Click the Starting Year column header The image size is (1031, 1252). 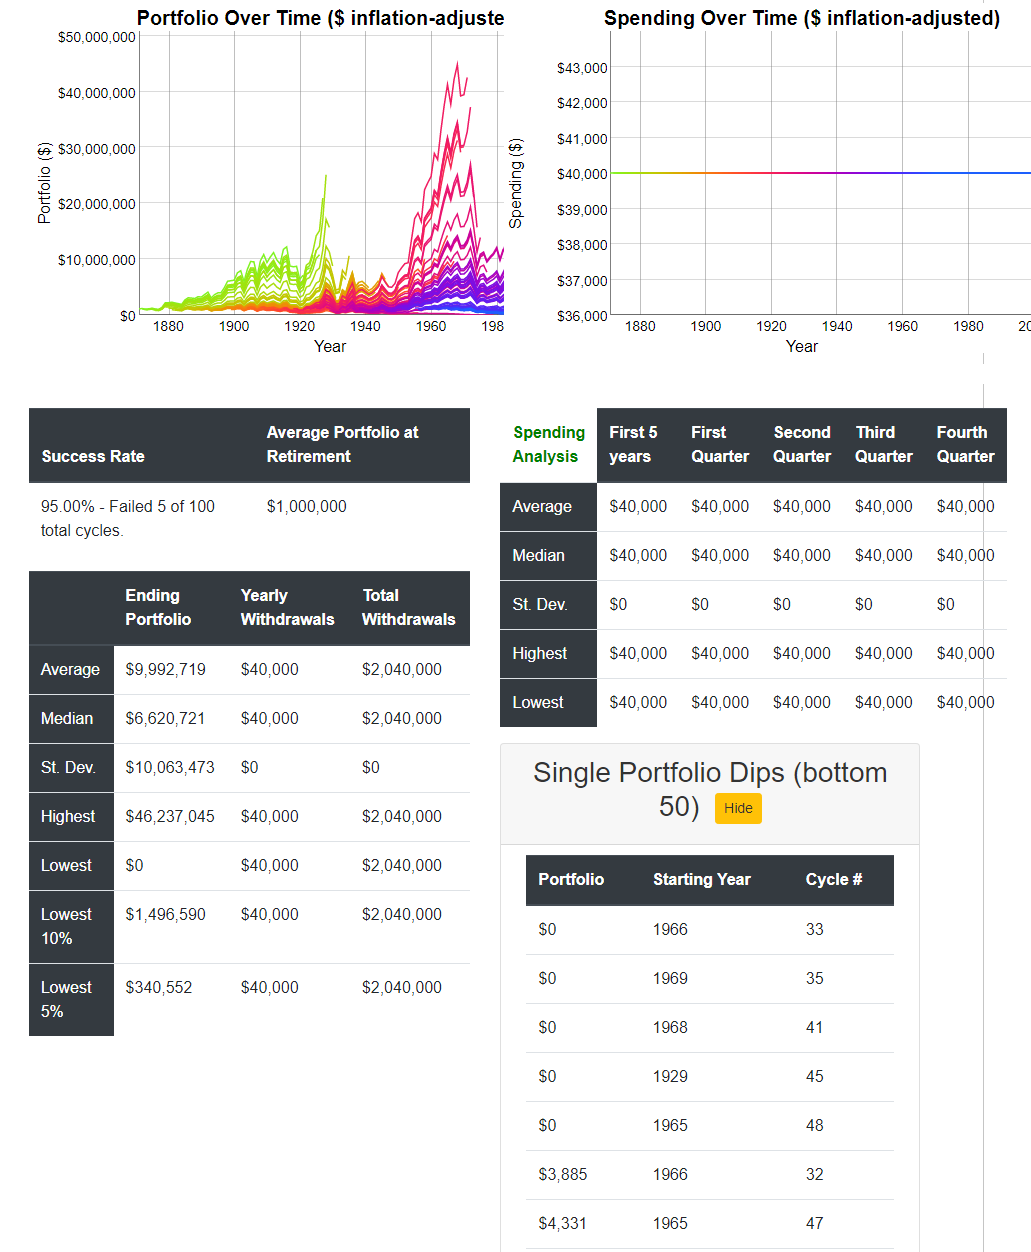coord(701,879)
